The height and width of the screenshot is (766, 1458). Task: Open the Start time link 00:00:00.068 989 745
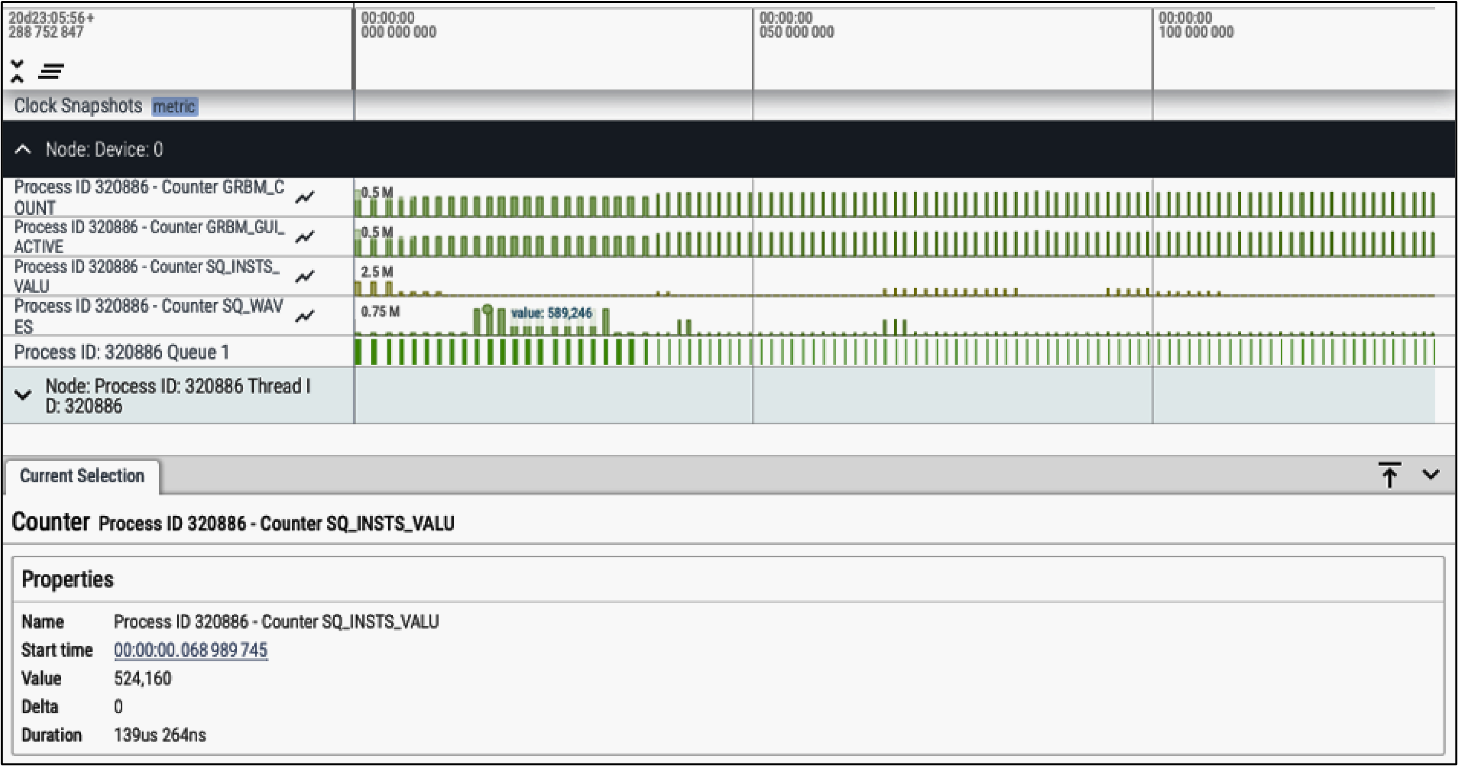pos(188,650)
